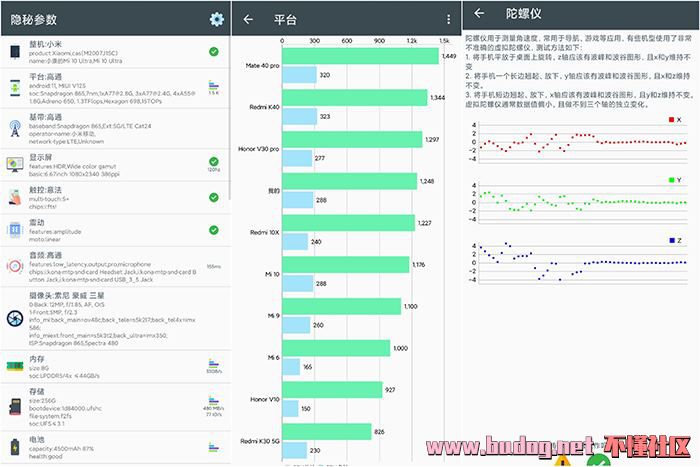Tap the Z-axis gyroscope scatter chart
This screenshot has width=700, height=467.
[579, 263]
